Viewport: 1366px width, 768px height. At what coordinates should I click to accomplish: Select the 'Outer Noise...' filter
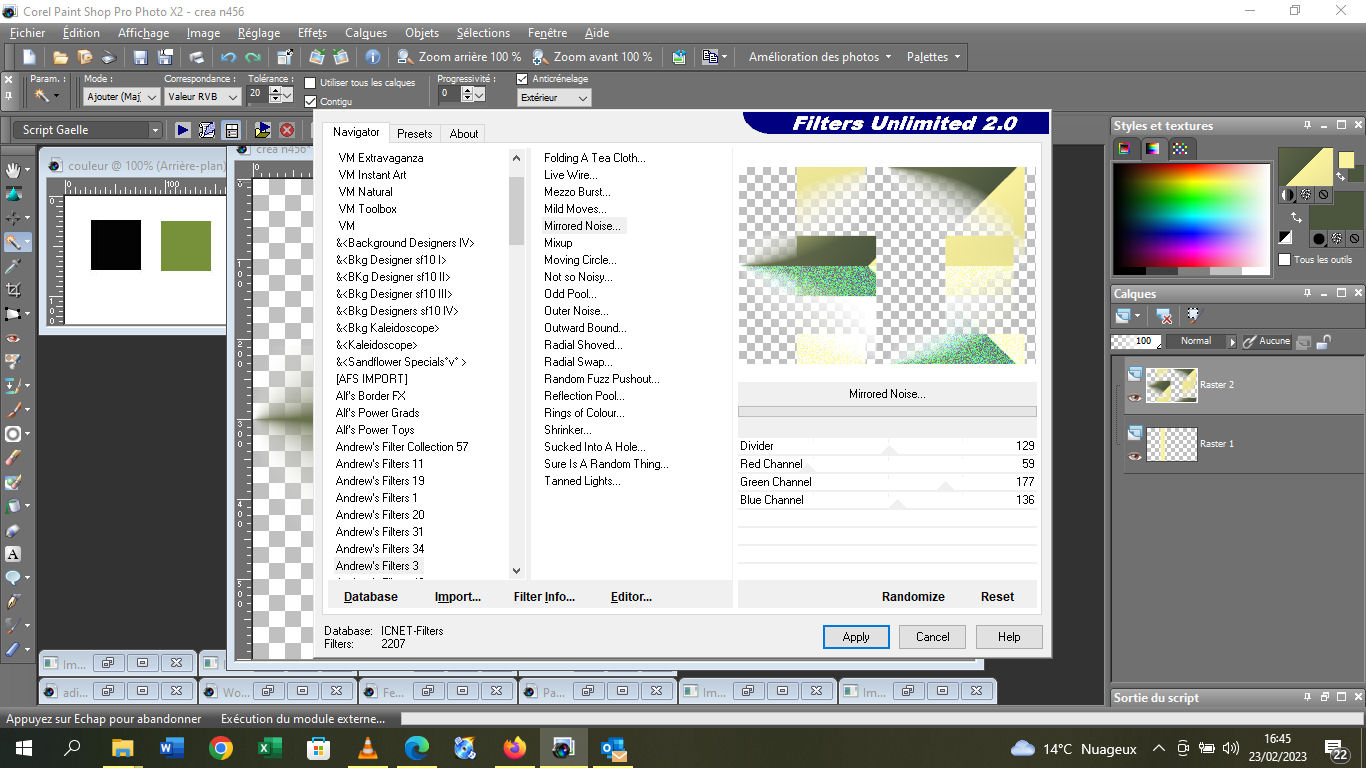coord(576,311)
